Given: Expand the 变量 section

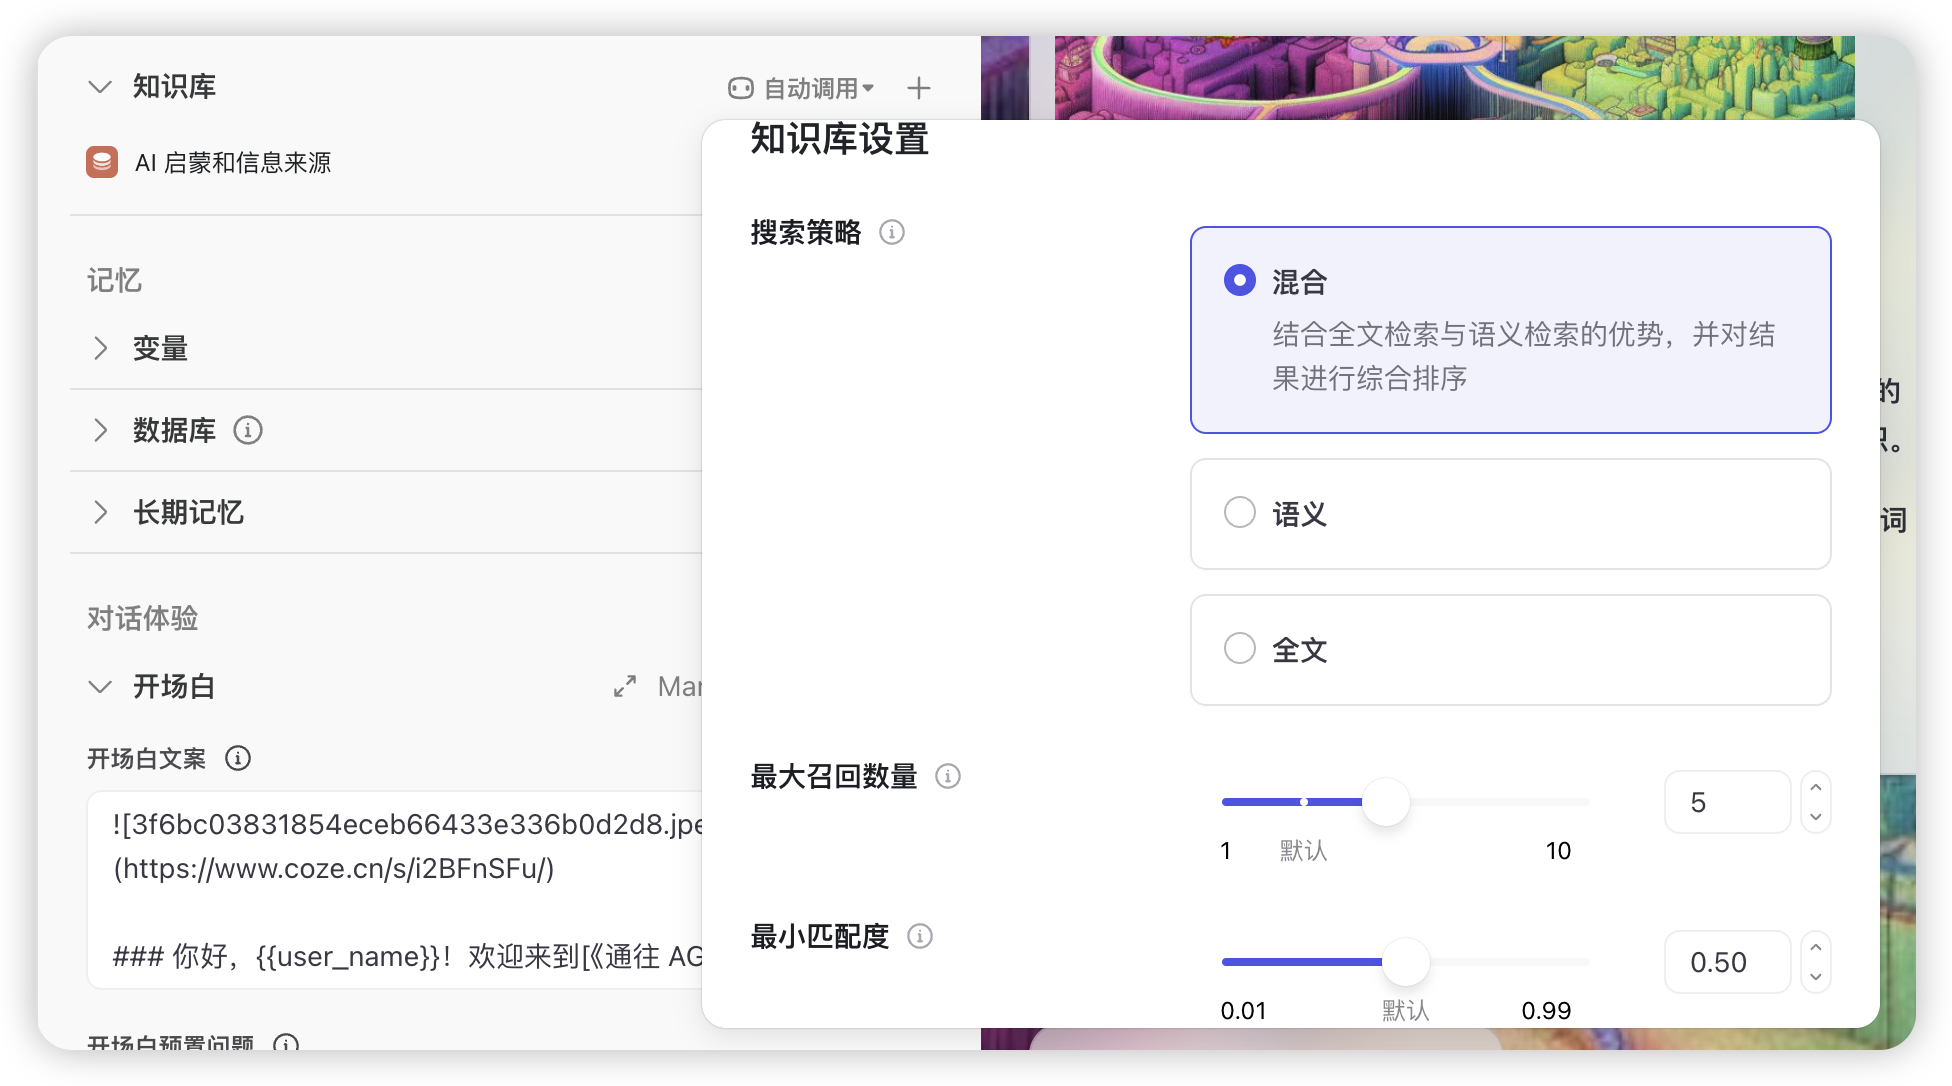Looking at the screenshot, I should pos(100,348).
